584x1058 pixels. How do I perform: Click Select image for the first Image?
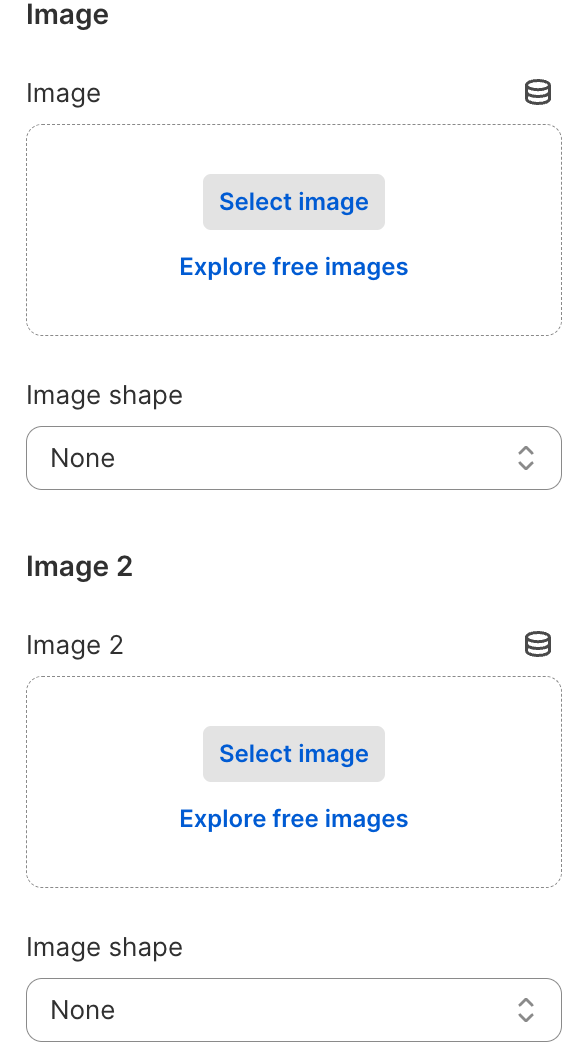(x=293, y=201)
